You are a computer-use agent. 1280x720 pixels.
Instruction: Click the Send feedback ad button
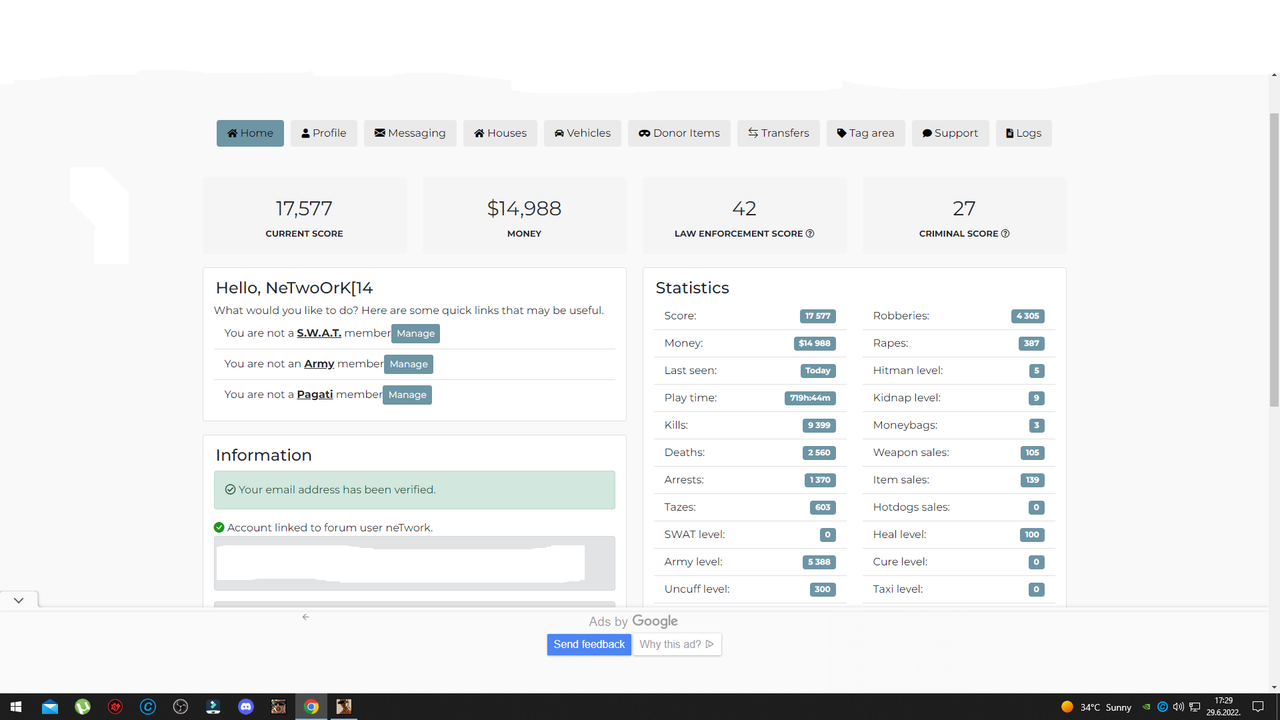pos(589,645)
